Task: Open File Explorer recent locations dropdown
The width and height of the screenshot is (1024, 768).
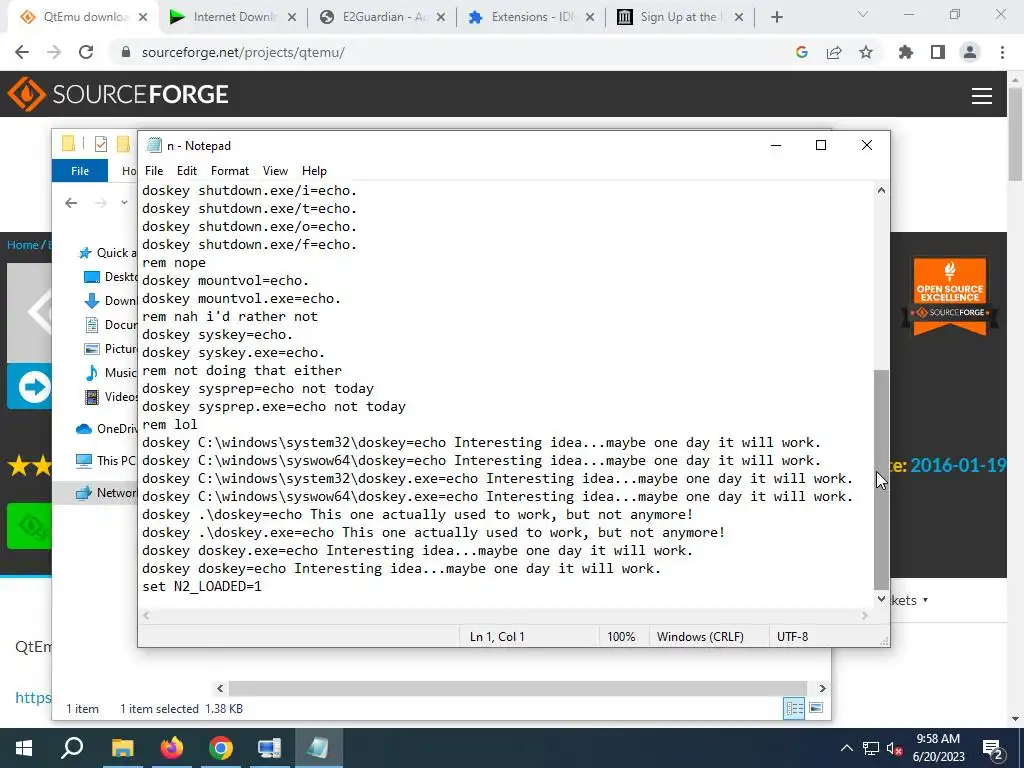Action: coord(124,202)
